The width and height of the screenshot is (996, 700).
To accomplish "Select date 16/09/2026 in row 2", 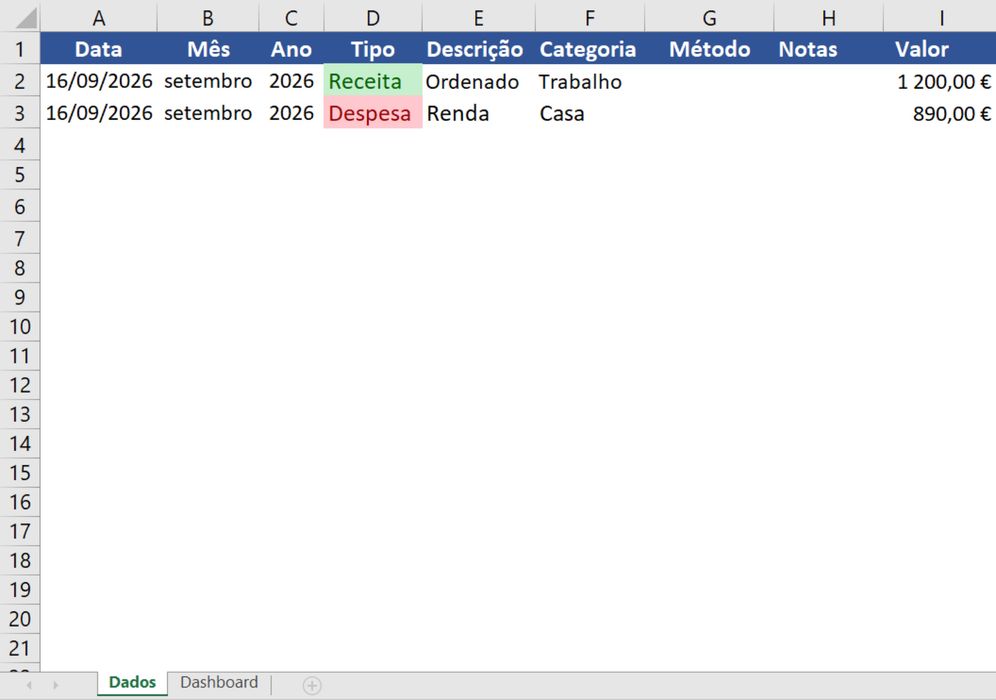I will (x=98, y=81).
